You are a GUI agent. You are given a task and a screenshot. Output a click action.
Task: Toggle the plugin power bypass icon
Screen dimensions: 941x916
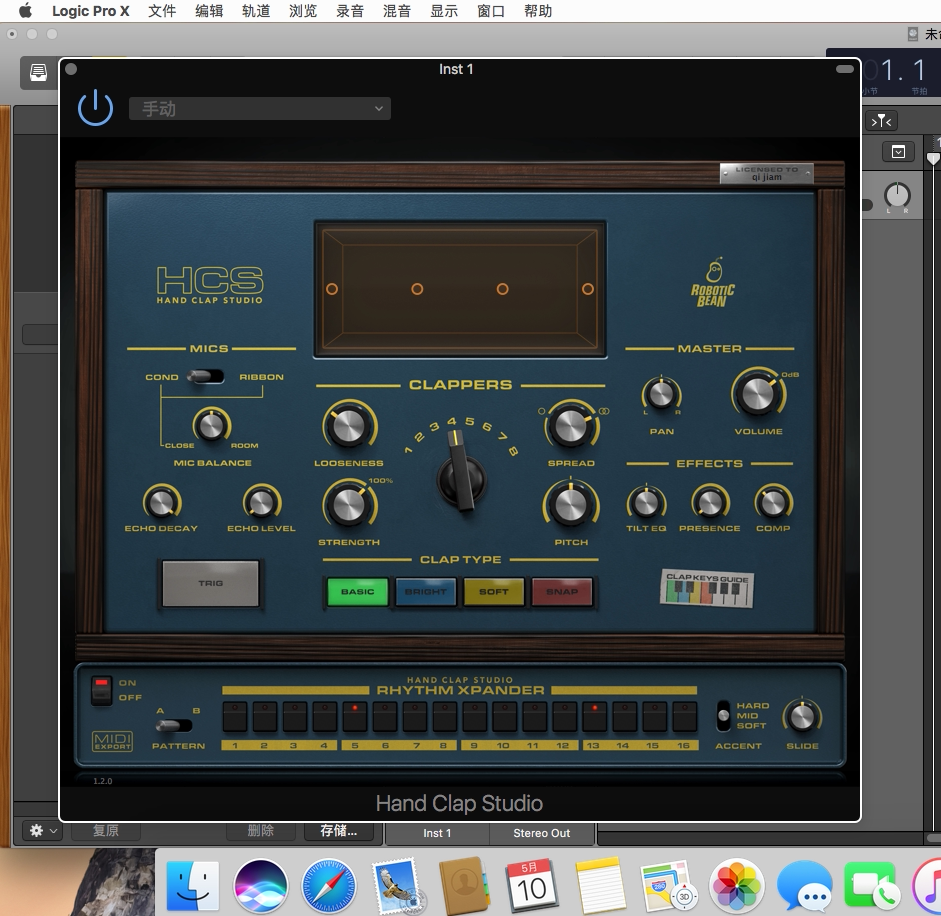click(95, 108)
